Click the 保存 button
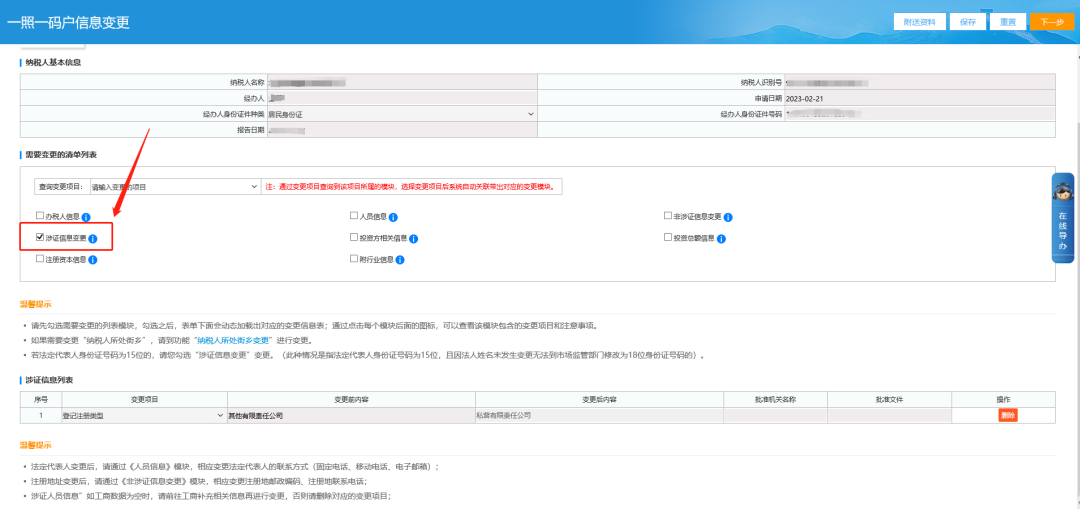The width and height of the screenshot is (1080, 509). click(968, 22)
